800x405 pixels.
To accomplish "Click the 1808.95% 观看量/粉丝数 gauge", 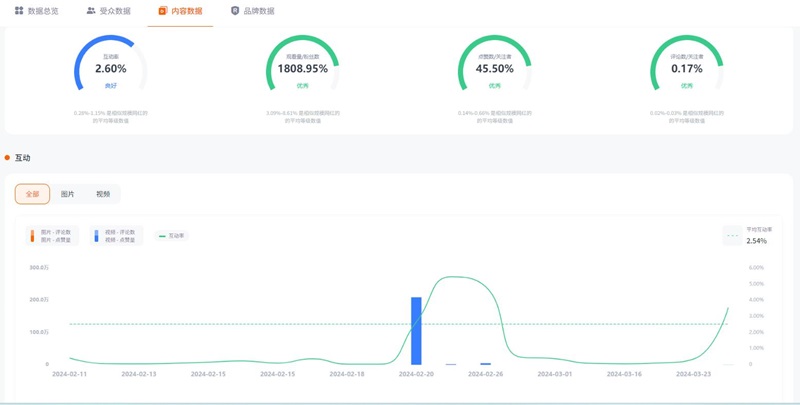I will [302, 70].
